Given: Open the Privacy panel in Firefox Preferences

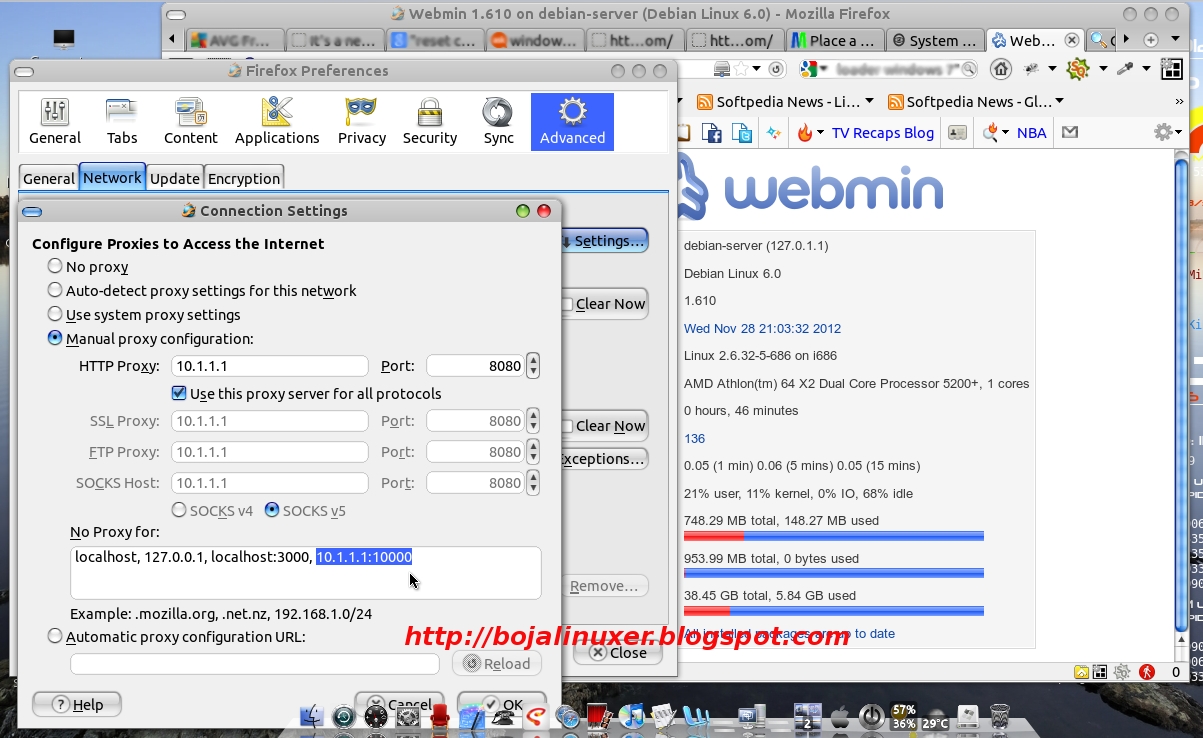Looking at the screenshot, I should click(361, 121).
